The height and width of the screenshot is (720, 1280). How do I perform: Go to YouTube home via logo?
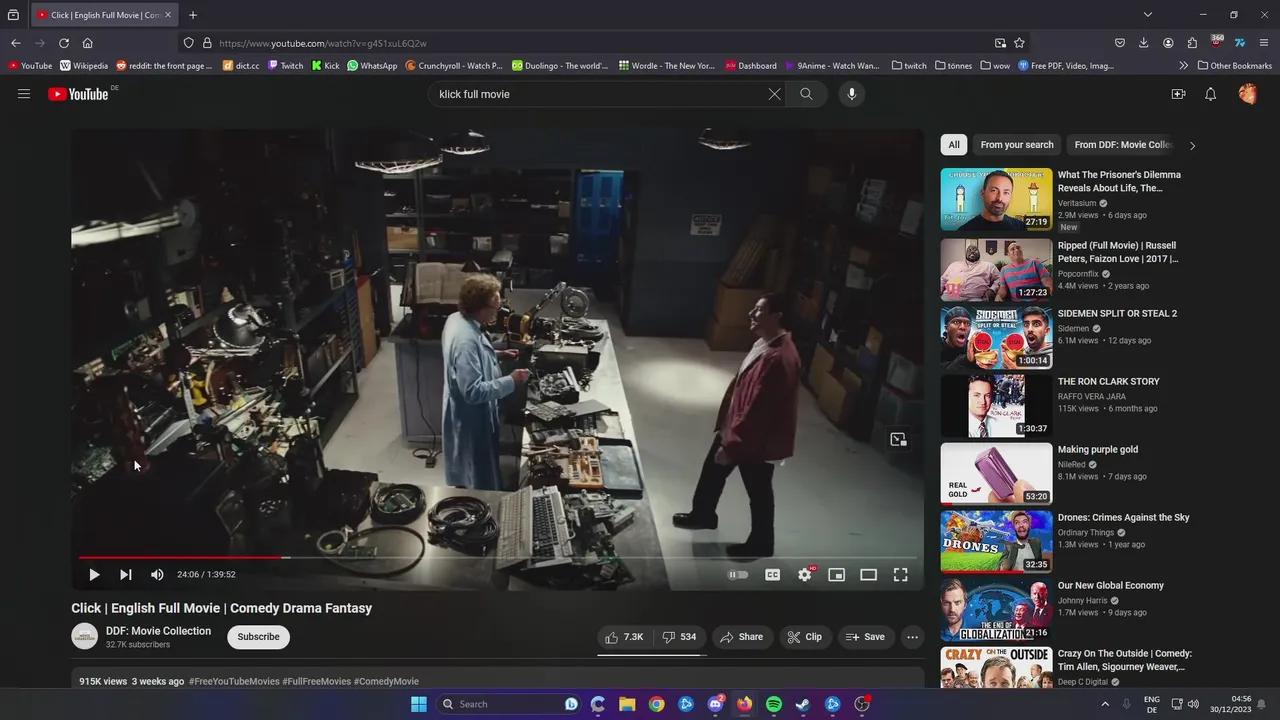[78, 94]
